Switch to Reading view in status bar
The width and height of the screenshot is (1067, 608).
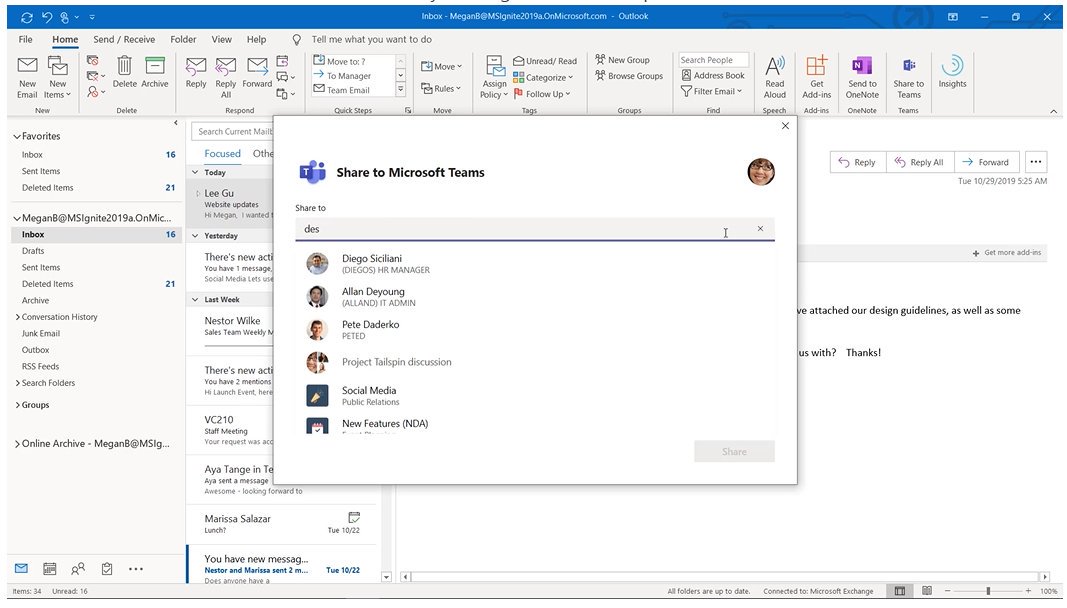(x=927, y=591)
